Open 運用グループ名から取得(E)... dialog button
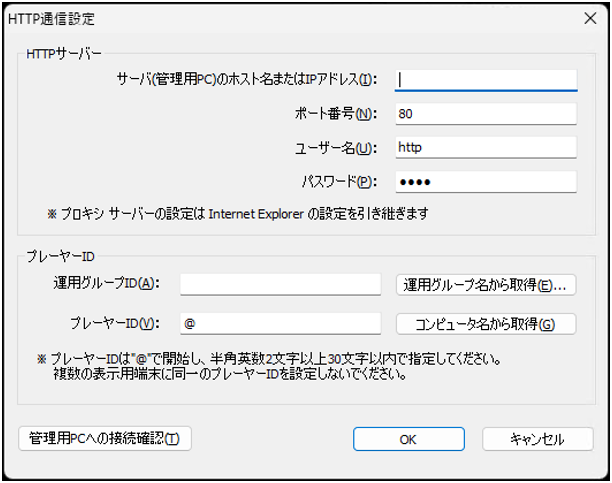Viewport: 612px width, 483px height. 486,285
